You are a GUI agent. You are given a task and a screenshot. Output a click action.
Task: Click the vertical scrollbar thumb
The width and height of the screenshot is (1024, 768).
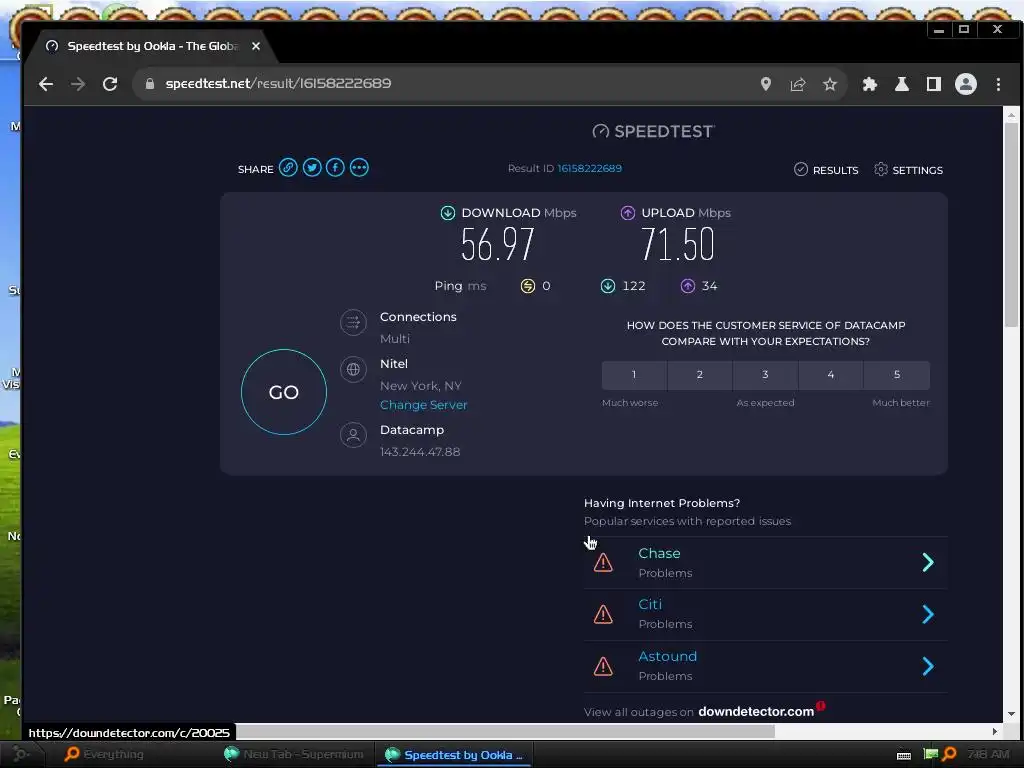tap(1012, 225)
